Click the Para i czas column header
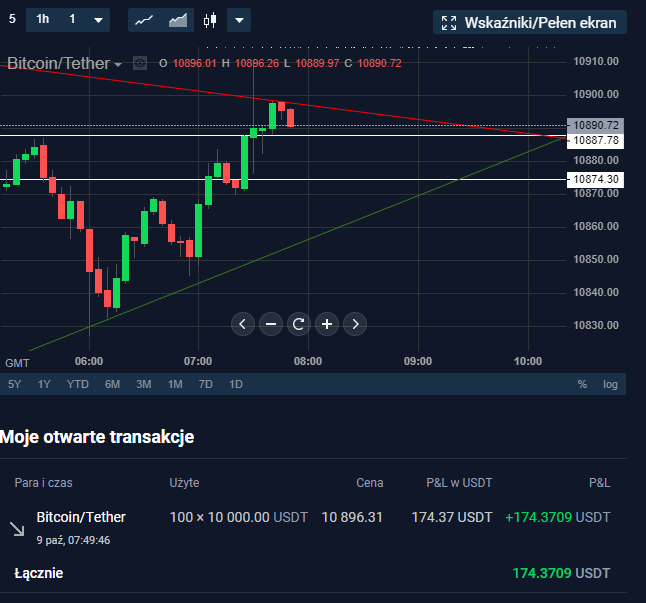The height and width of the screenshot is (603, 646). [x=43, y=483]
